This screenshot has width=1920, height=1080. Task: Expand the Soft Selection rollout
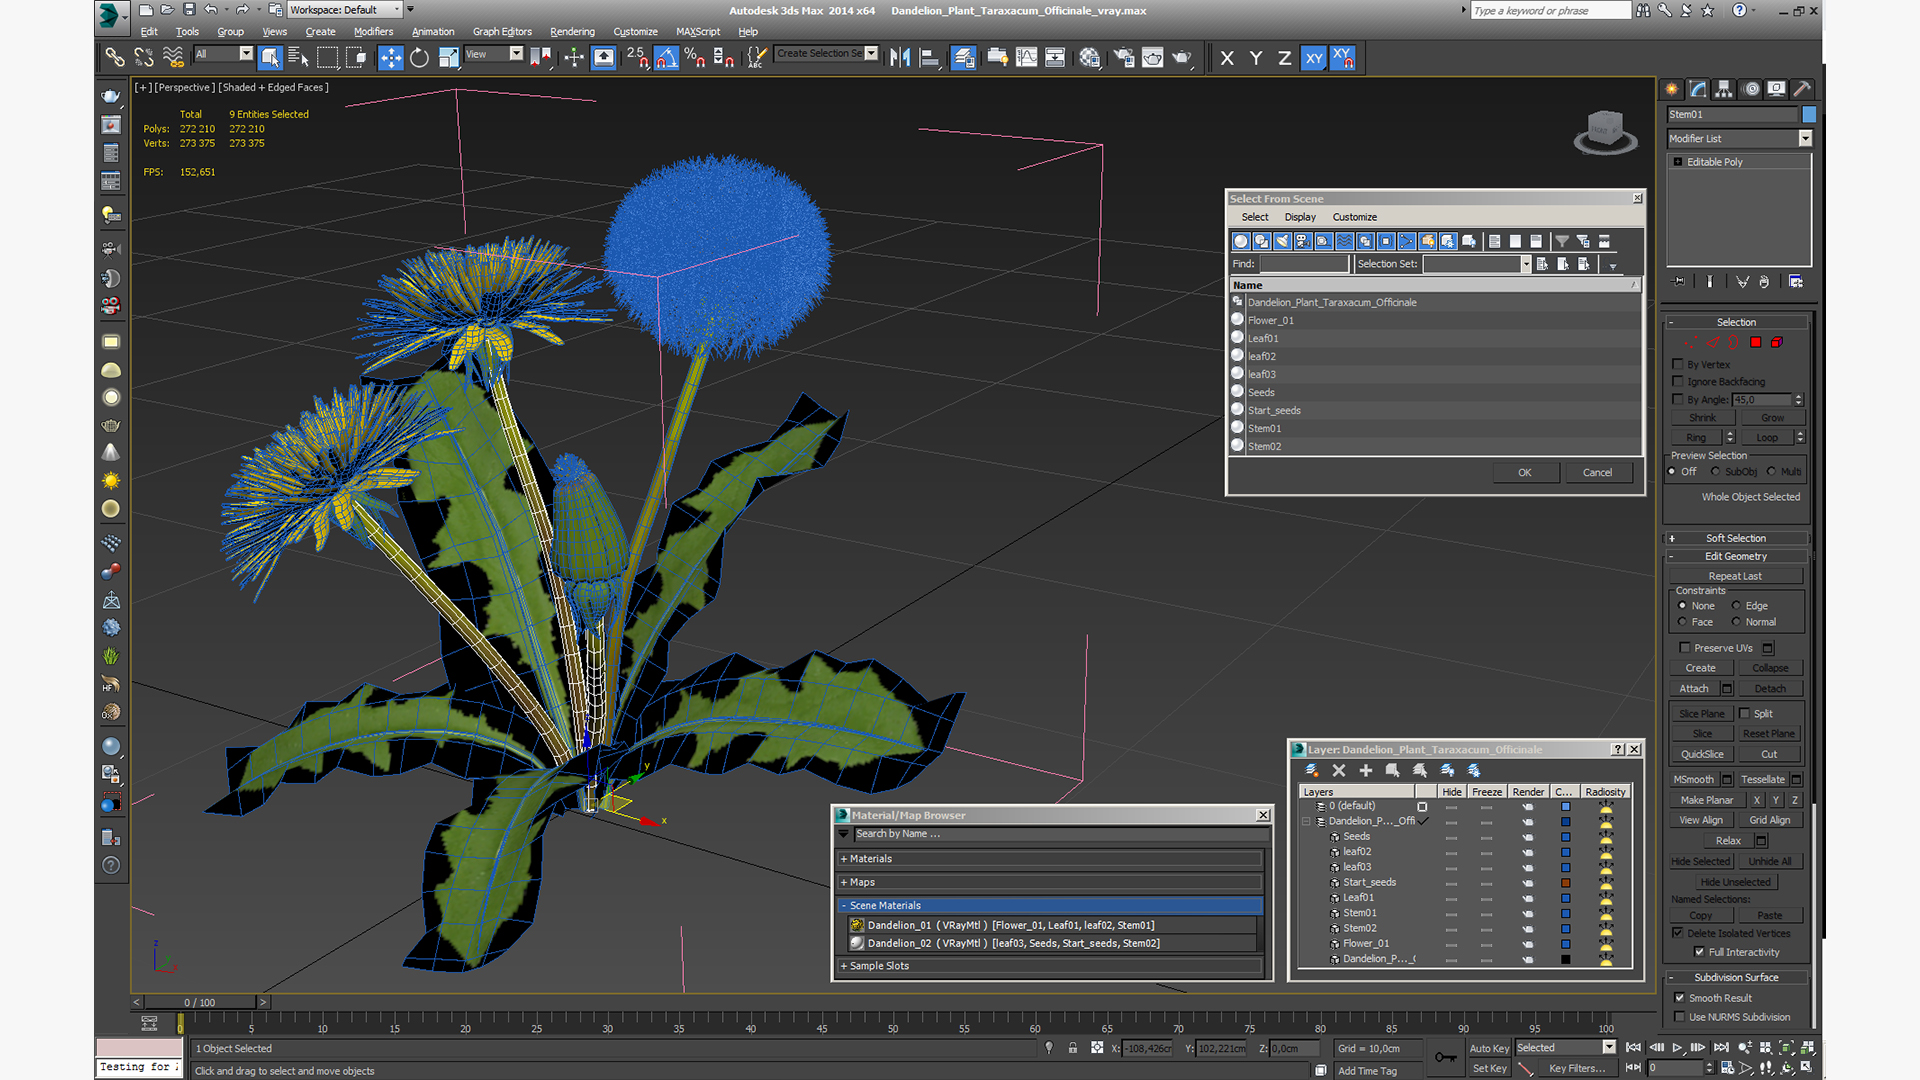pos(1736,538)
